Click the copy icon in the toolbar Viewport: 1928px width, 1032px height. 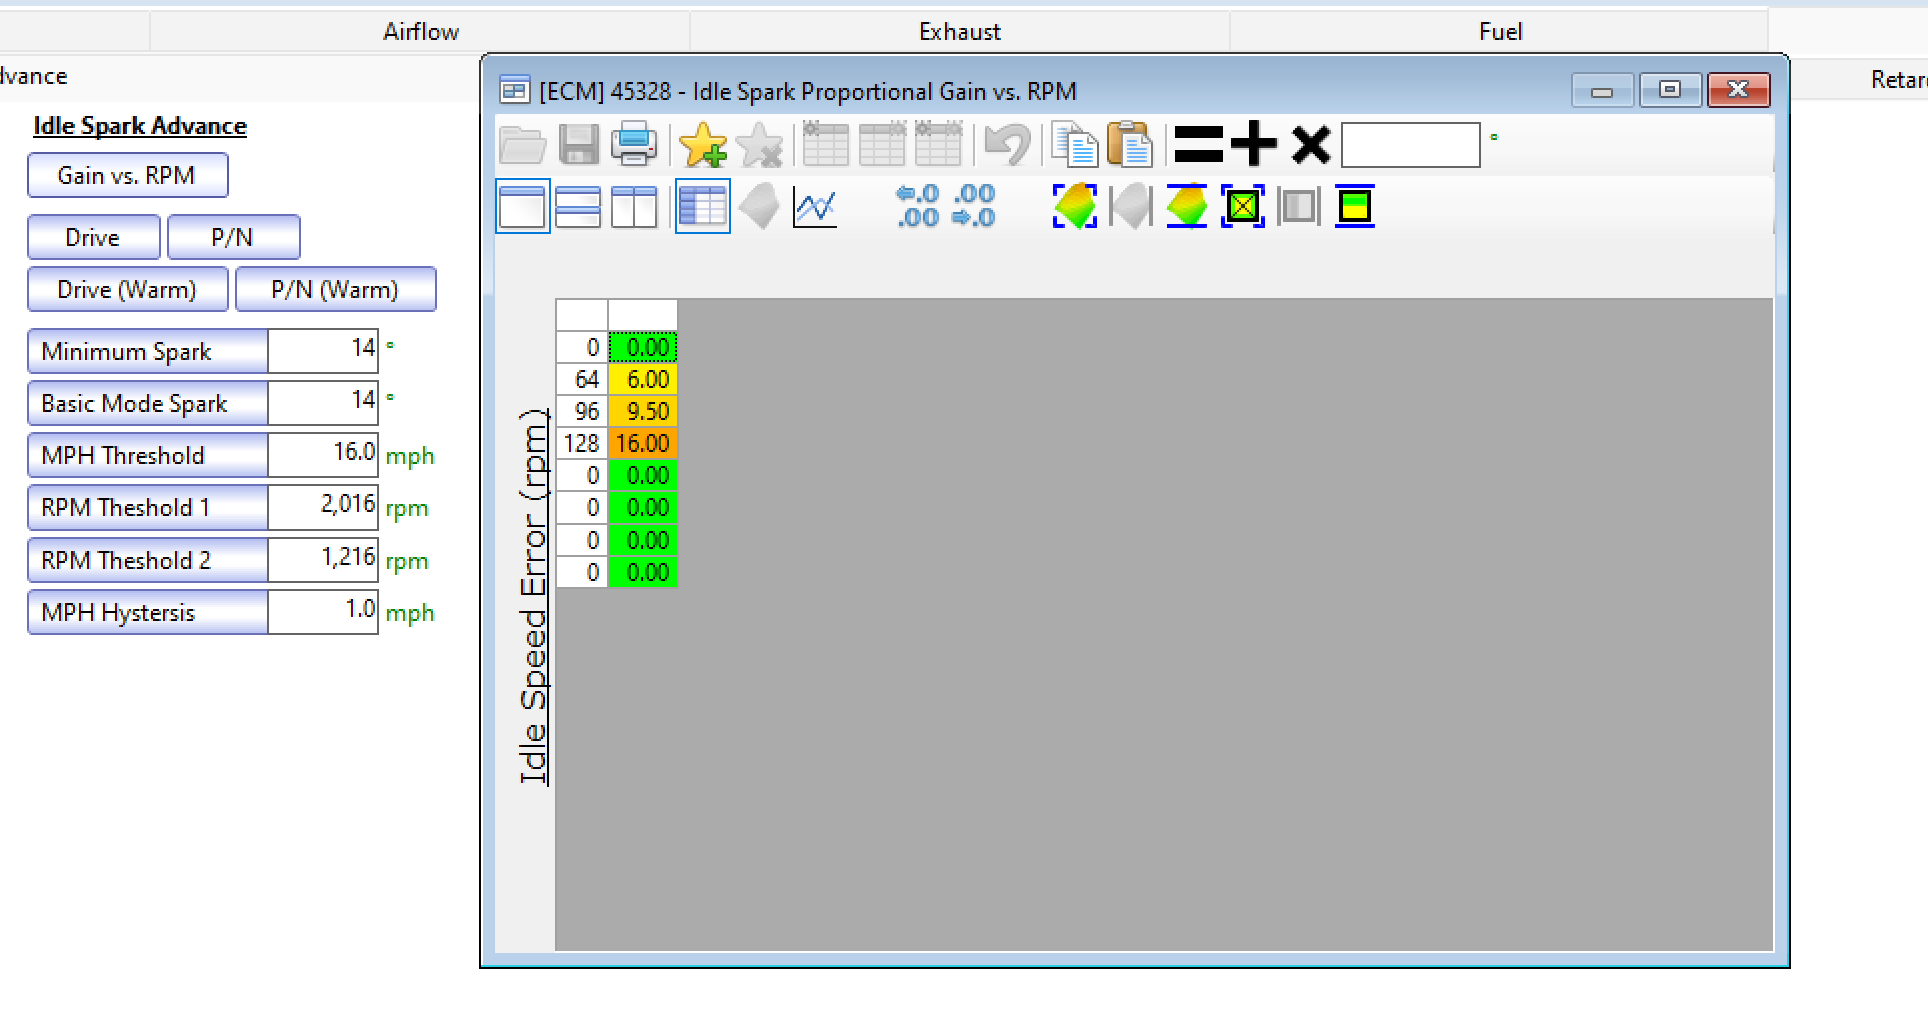pos(1075,145)
